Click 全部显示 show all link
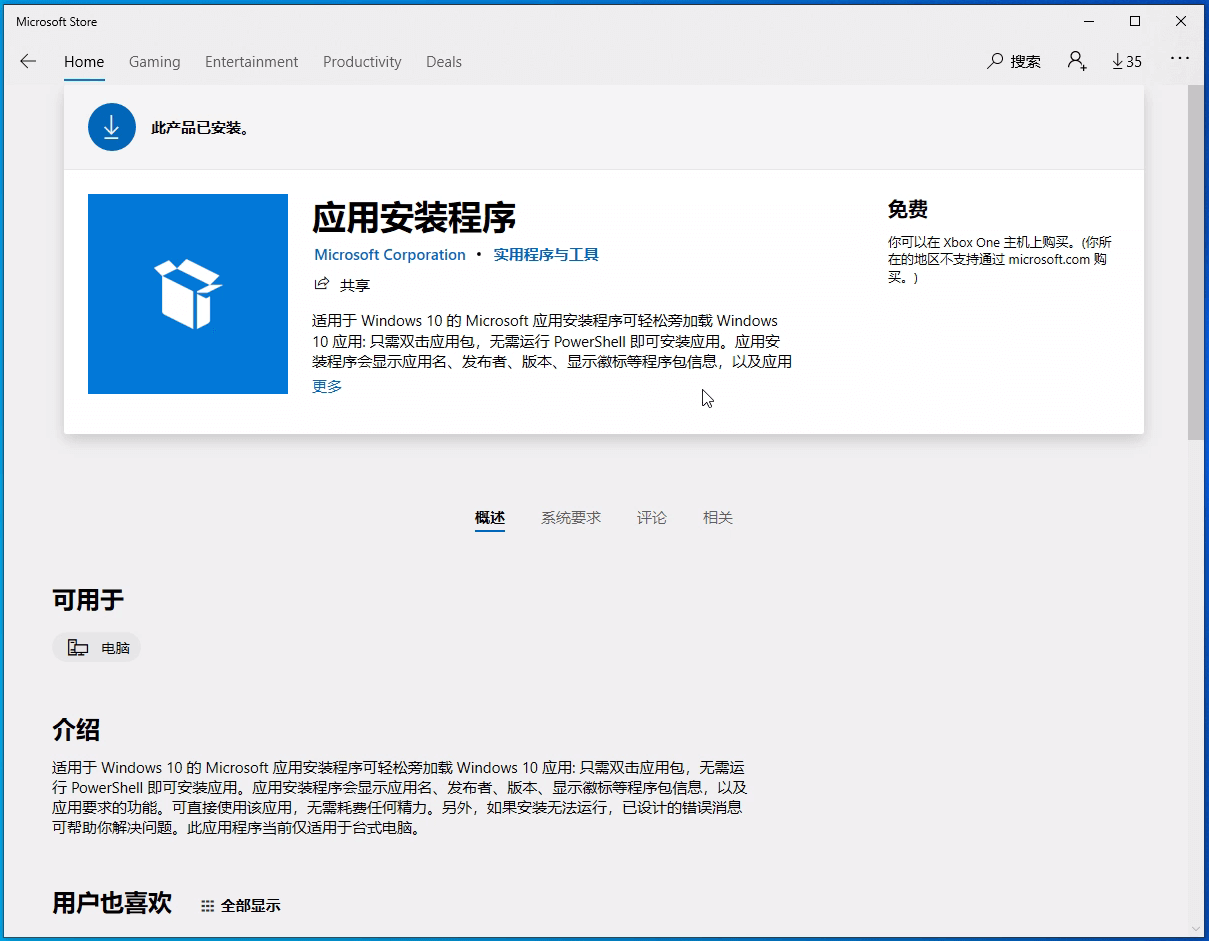The width and height of the screenshot is (1209, 941). click(x=251, y=906)
